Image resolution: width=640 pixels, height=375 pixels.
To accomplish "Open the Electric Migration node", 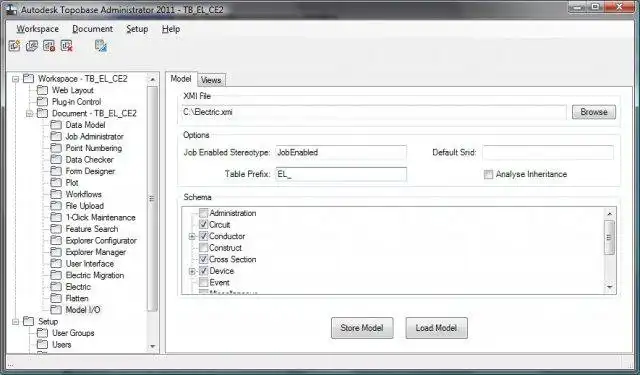I will click(x=95, y=275).
